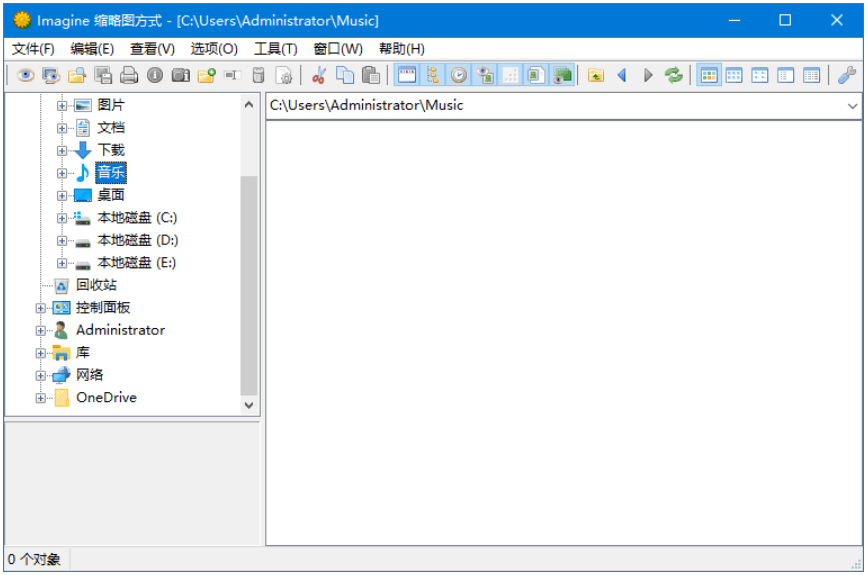This screenshot has height=575, width=868.
Task: Click the eye view icon in toolbar
Action: tap(26, 75)
